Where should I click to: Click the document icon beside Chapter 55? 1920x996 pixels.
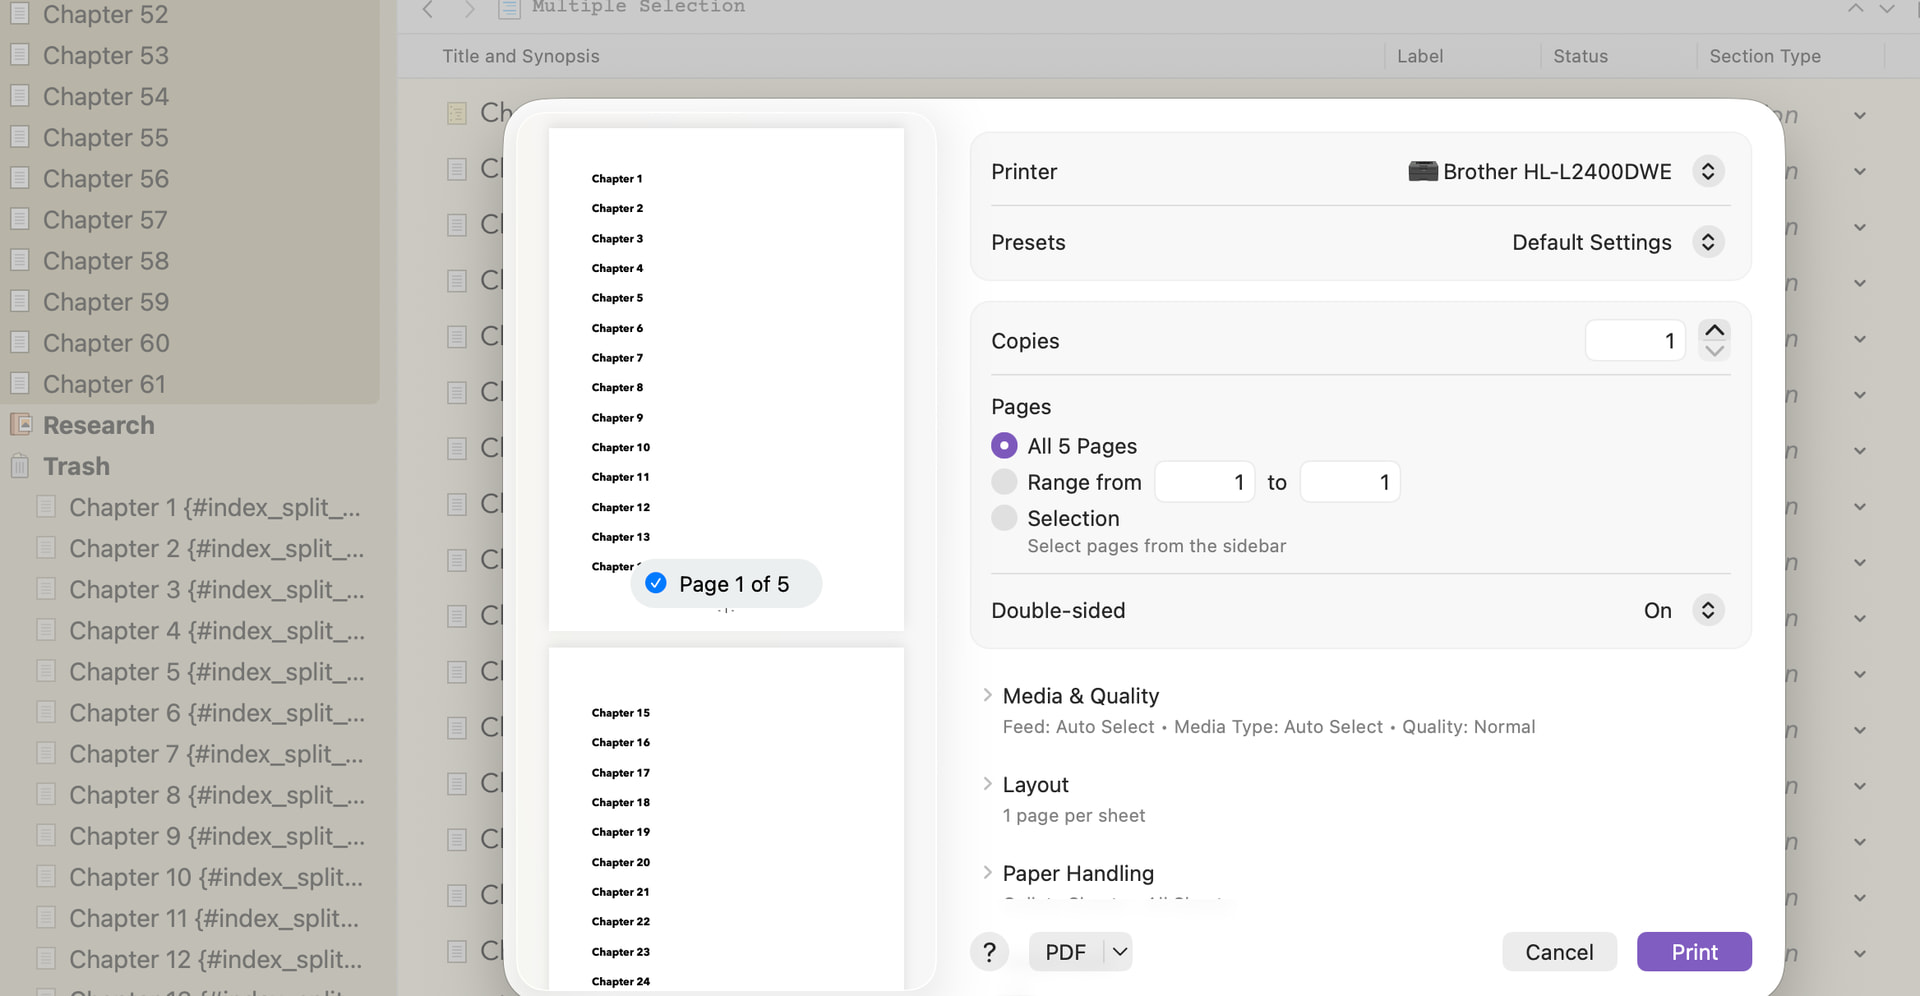20,137
